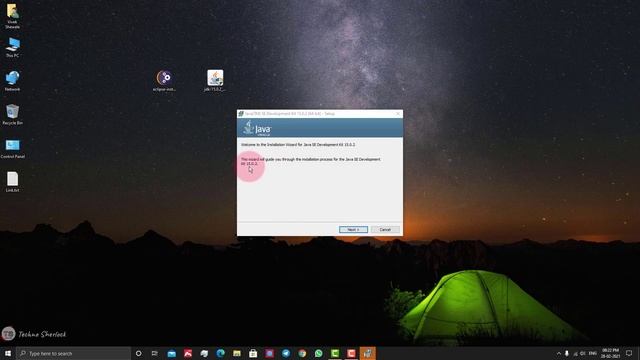Open the volume control in the system tray
Image resolution: width=640 pixels, height=360 pixels.
click(x=582, y=353)
